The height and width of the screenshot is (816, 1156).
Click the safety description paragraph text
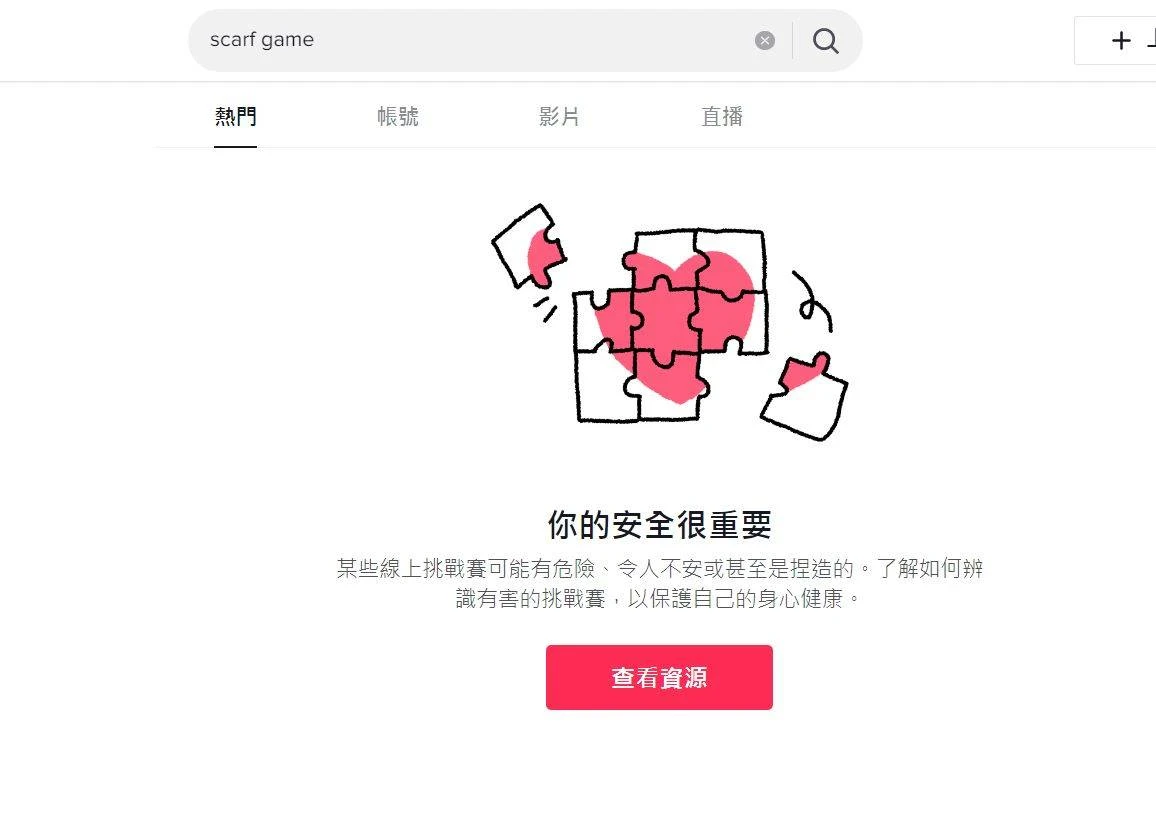pos(659,583)
